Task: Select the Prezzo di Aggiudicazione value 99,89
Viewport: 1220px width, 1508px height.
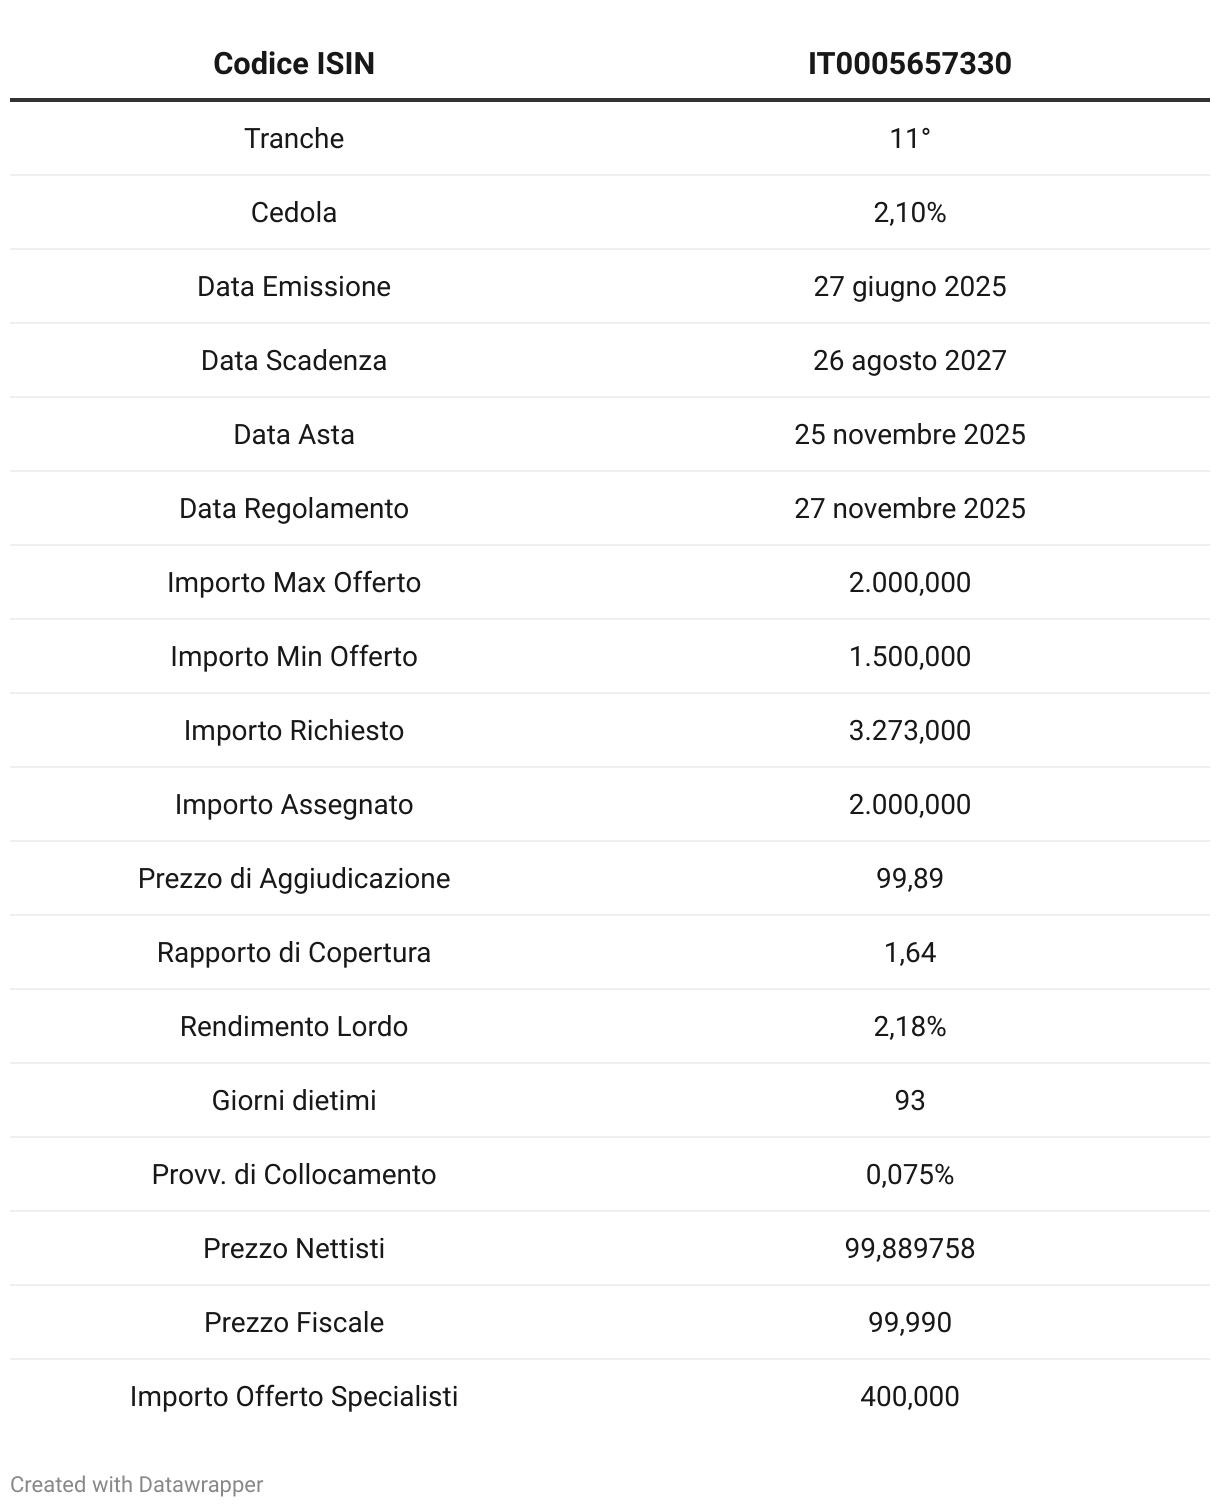Action: 909,878
